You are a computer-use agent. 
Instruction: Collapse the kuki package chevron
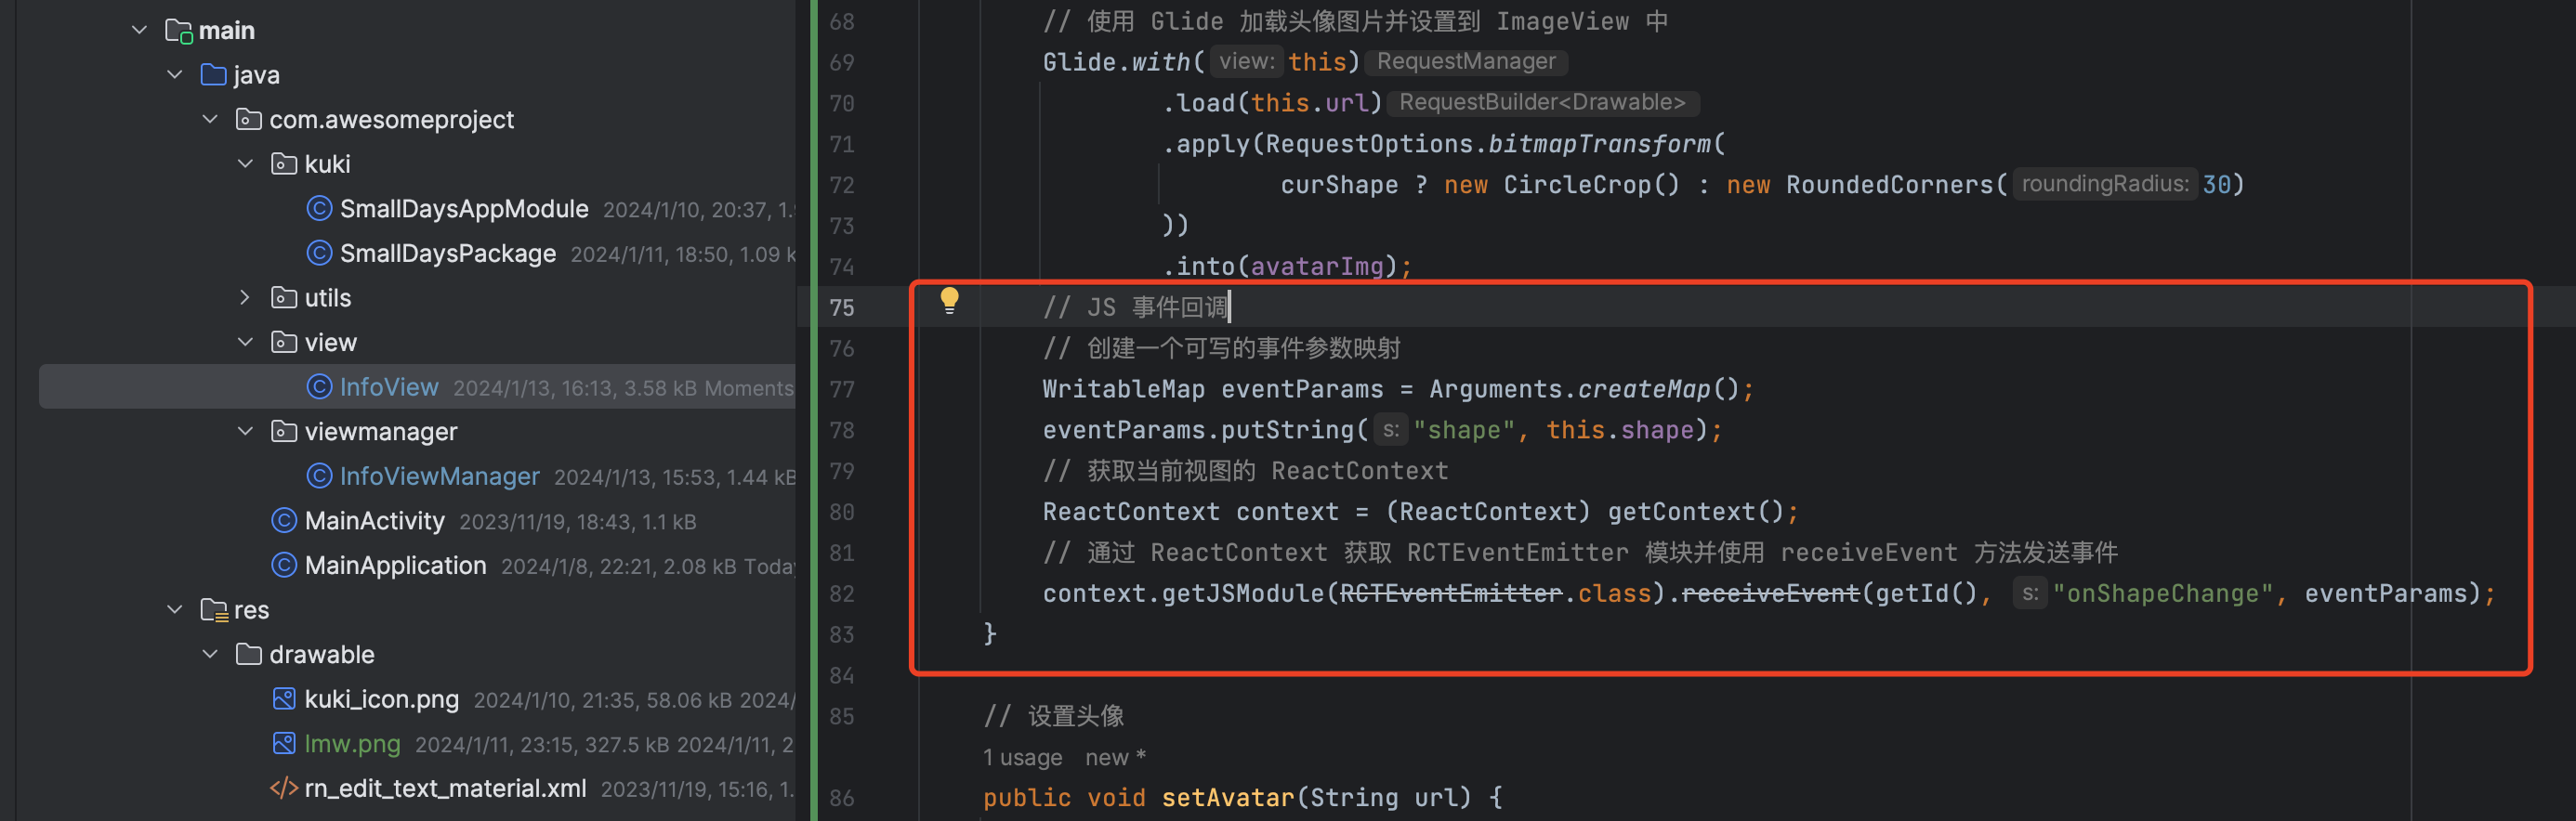pyautogui.click(x=246, y=164)
